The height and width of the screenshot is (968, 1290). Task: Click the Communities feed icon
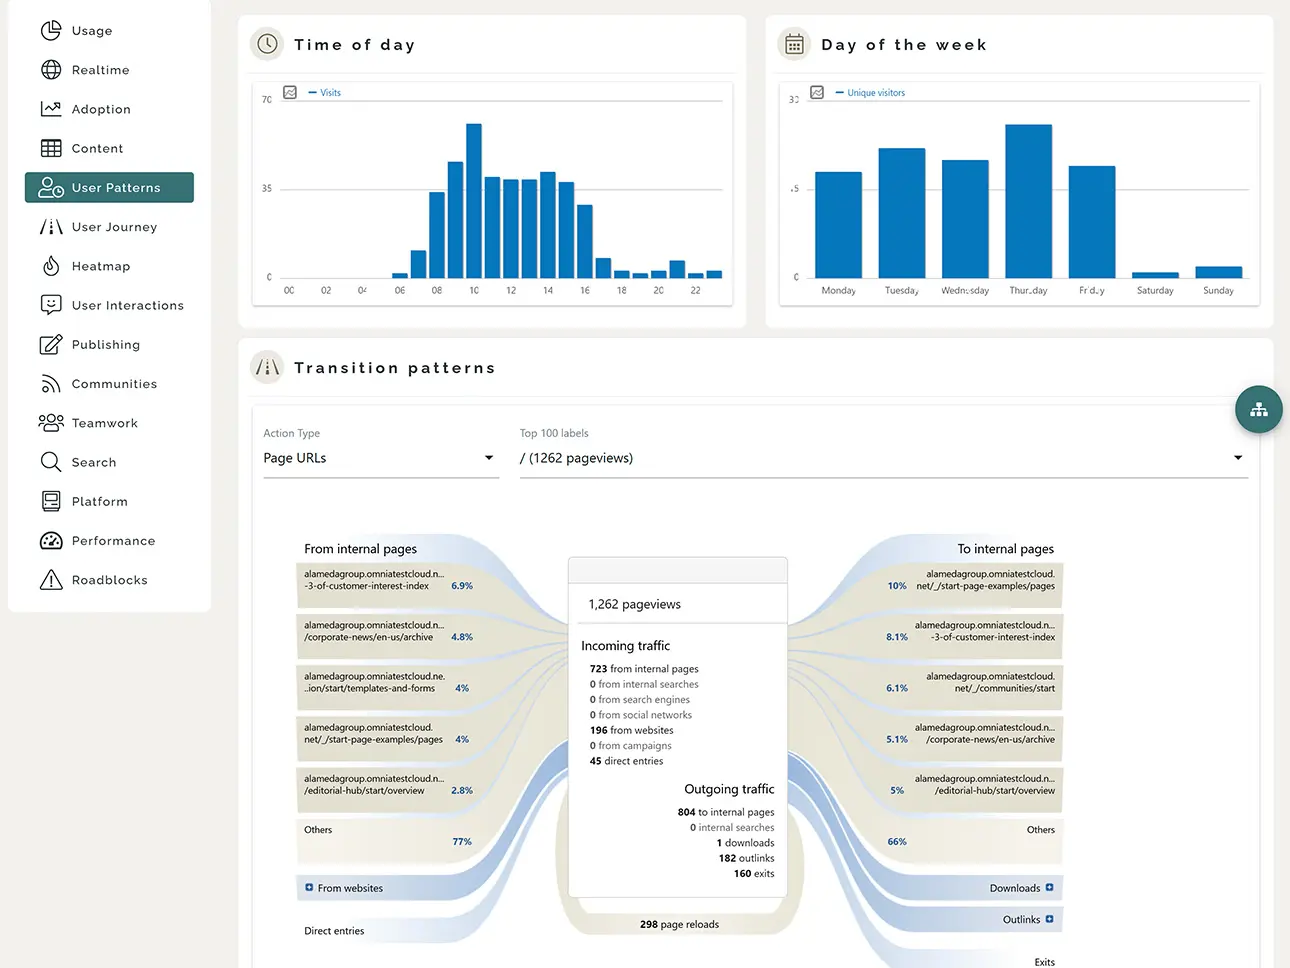[51, 384]
